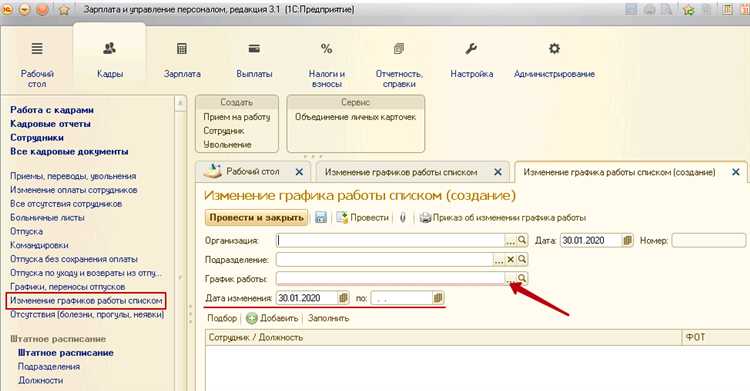
Task: Click the save diskette icon in the form toolbar
Action: coord(320,218)
